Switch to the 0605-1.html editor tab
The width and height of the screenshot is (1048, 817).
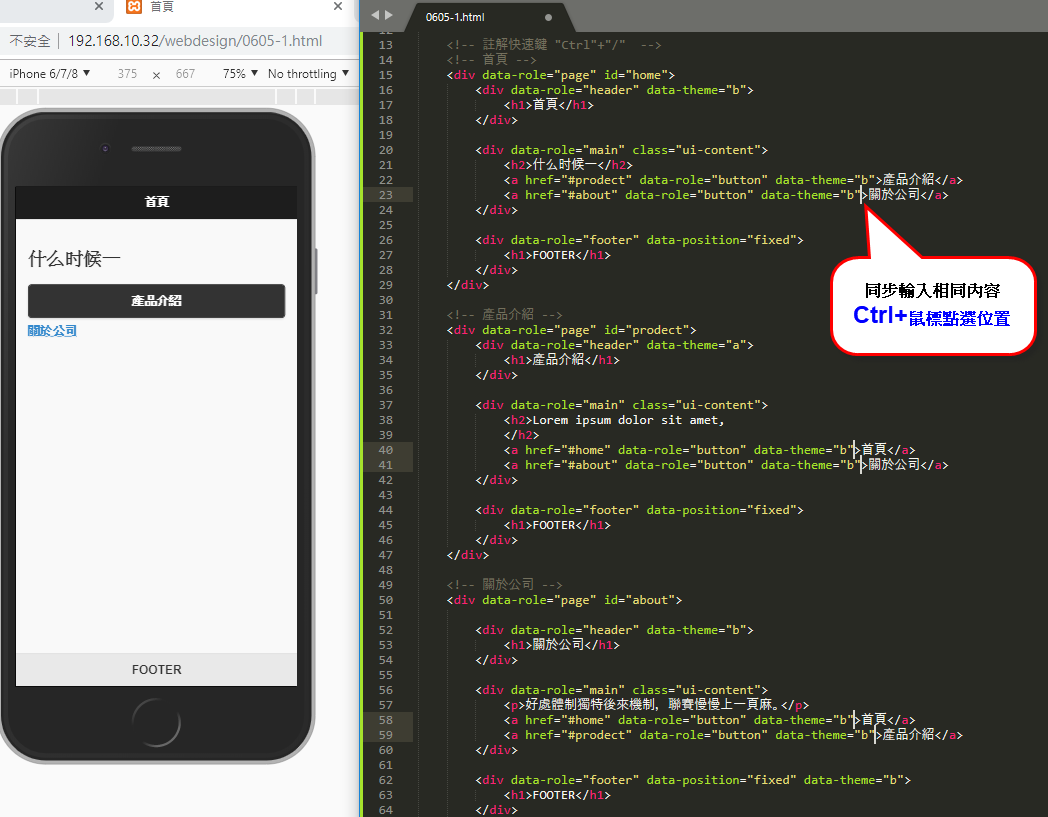[455, 17]
